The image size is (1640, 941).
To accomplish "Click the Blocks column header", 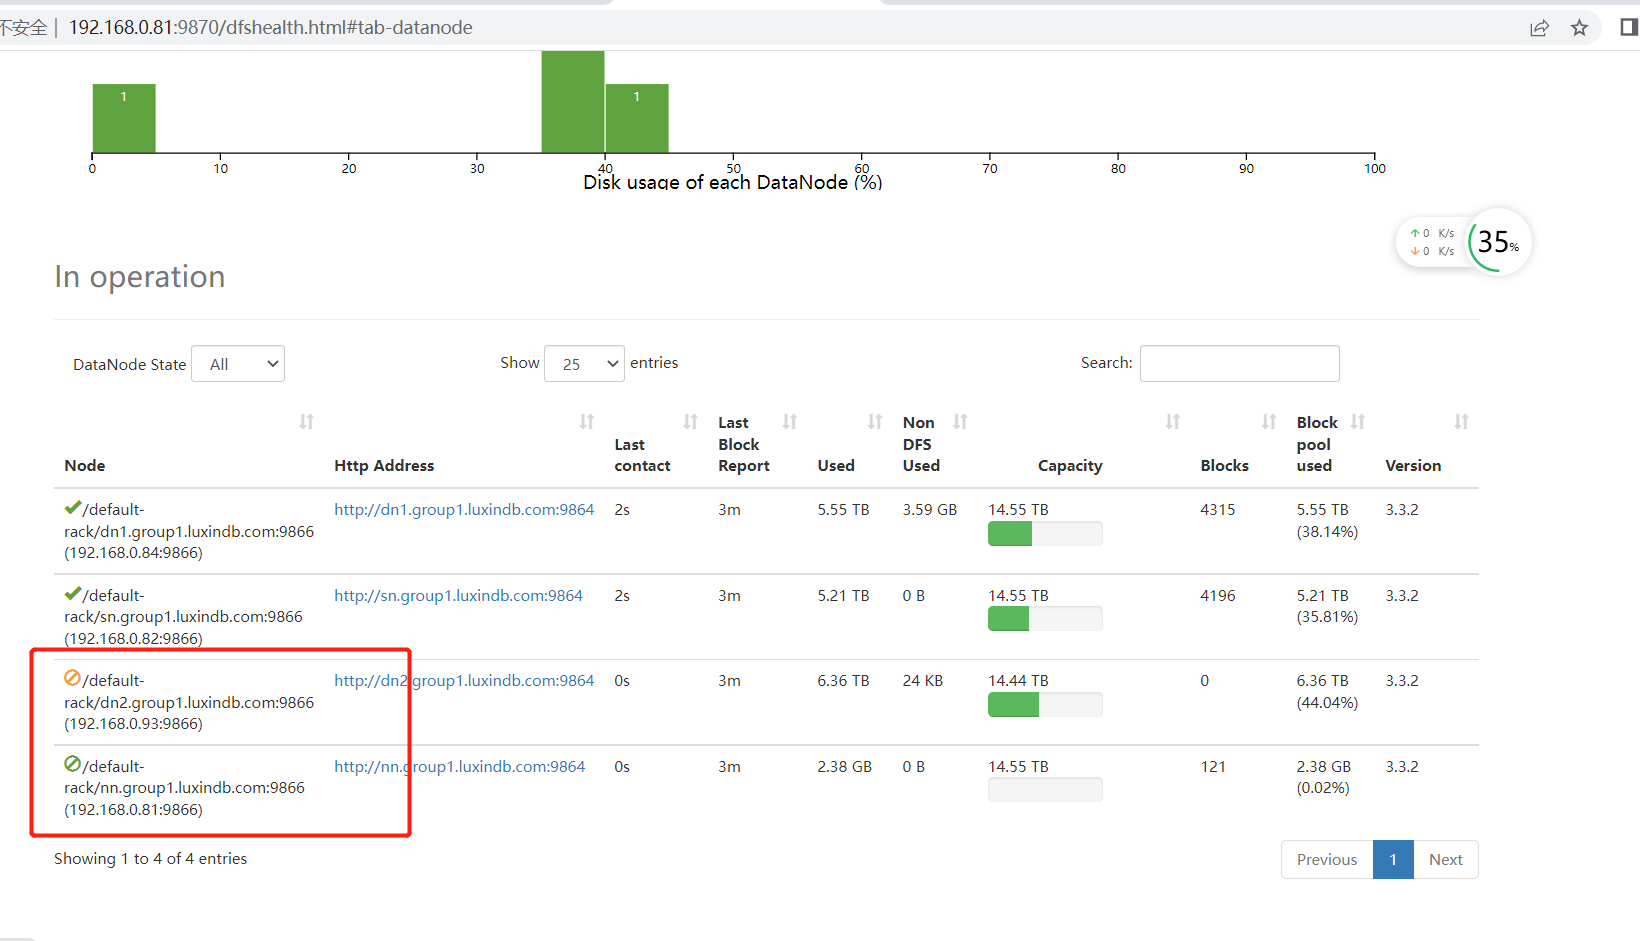I will point(1225,466).
